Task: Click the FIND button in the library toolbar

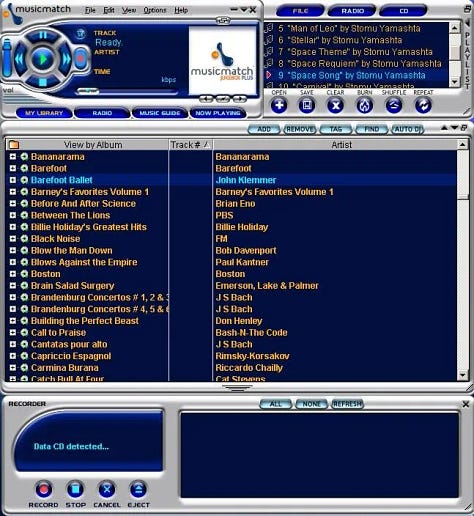Action: point(372,129)
